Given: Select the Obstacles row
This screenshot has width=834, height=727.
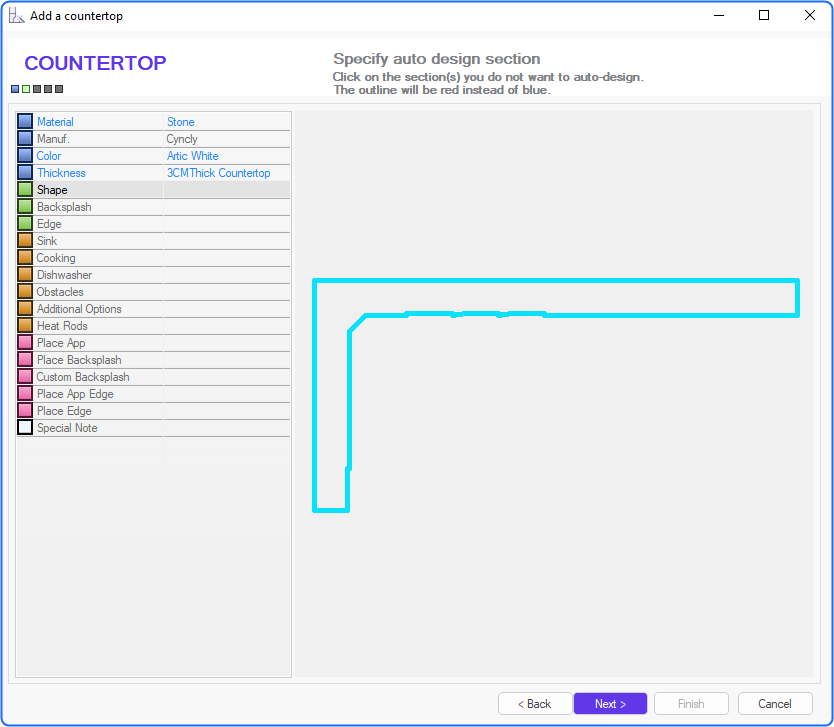Looking at the screenshot, I should click(x=60, y=292).
